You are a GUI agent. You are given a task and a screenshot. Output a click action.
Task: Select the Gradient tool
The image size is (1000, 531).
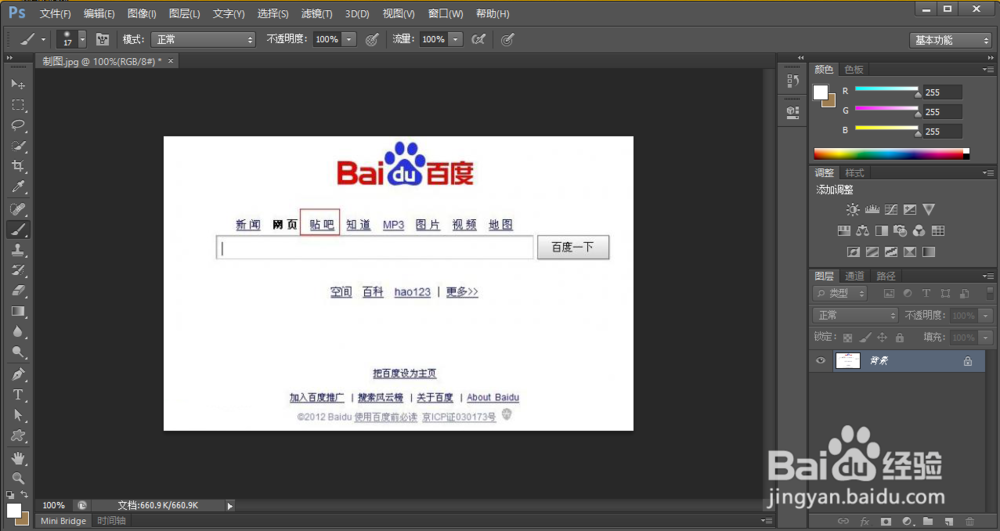click(18, 311)
